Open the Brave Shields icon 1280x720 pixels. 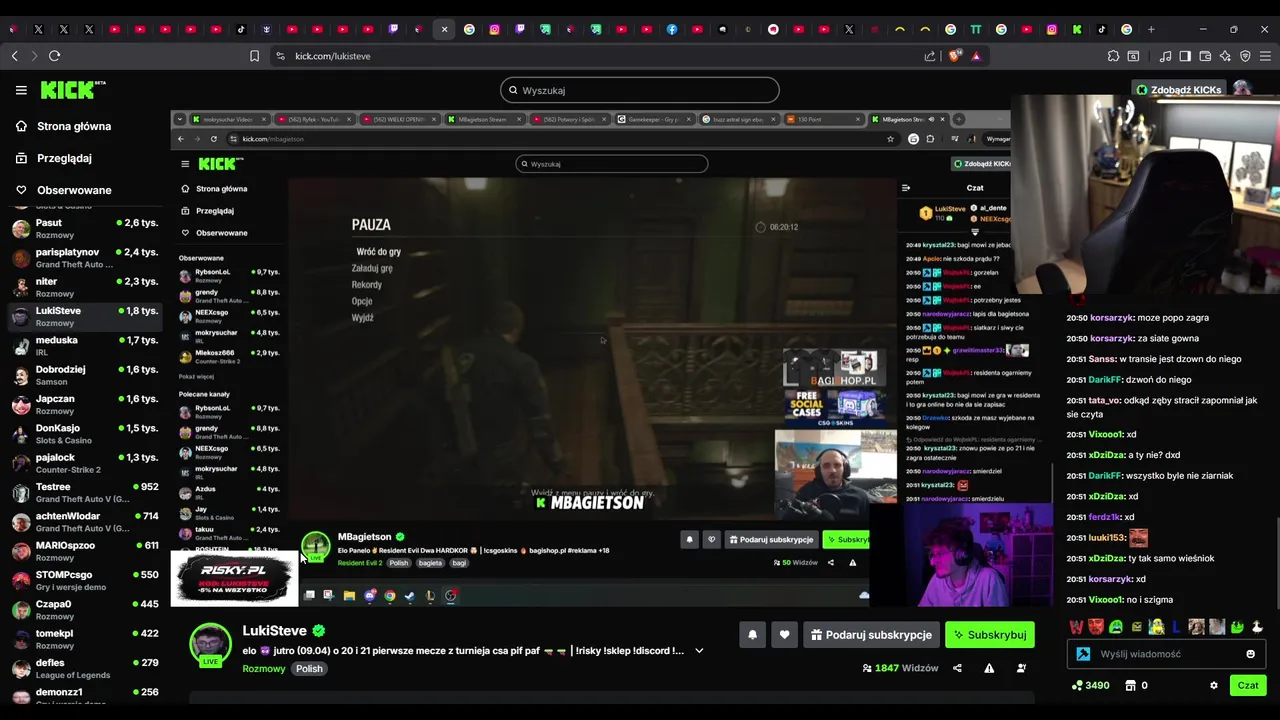[954, 56]
